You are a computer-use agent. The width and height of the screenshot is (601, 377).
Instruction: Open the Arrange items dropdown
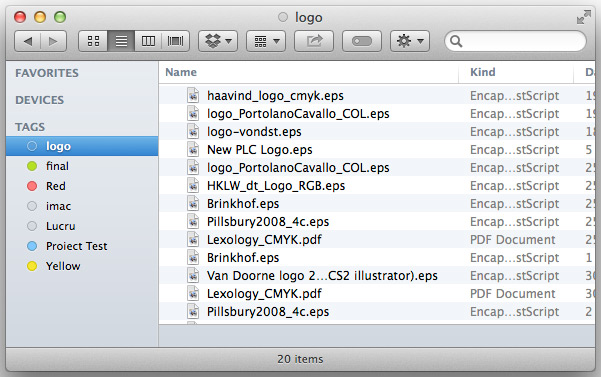click(266, 41)
